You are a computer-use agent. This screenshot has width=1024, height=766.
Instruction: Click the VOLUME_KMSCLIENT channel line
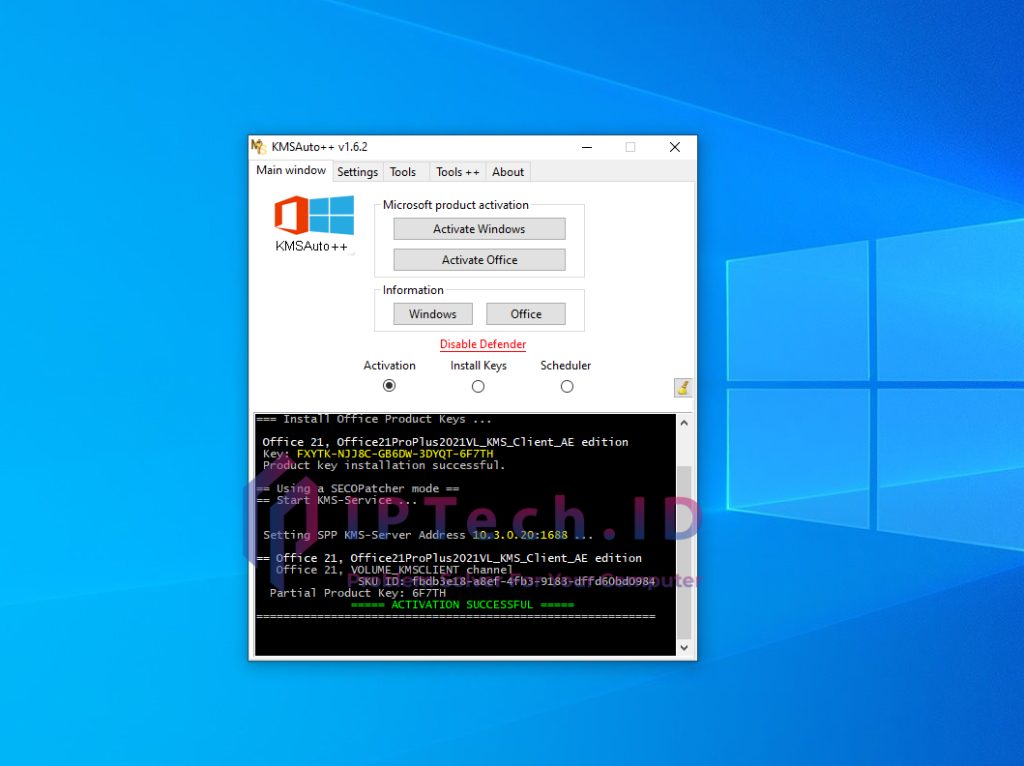tap(394, 569)
